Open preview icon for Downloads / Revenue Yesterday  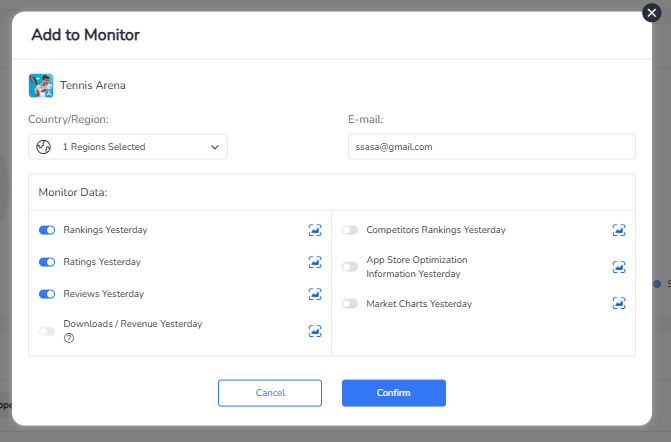pyautogui.click(x=315, y=331)
